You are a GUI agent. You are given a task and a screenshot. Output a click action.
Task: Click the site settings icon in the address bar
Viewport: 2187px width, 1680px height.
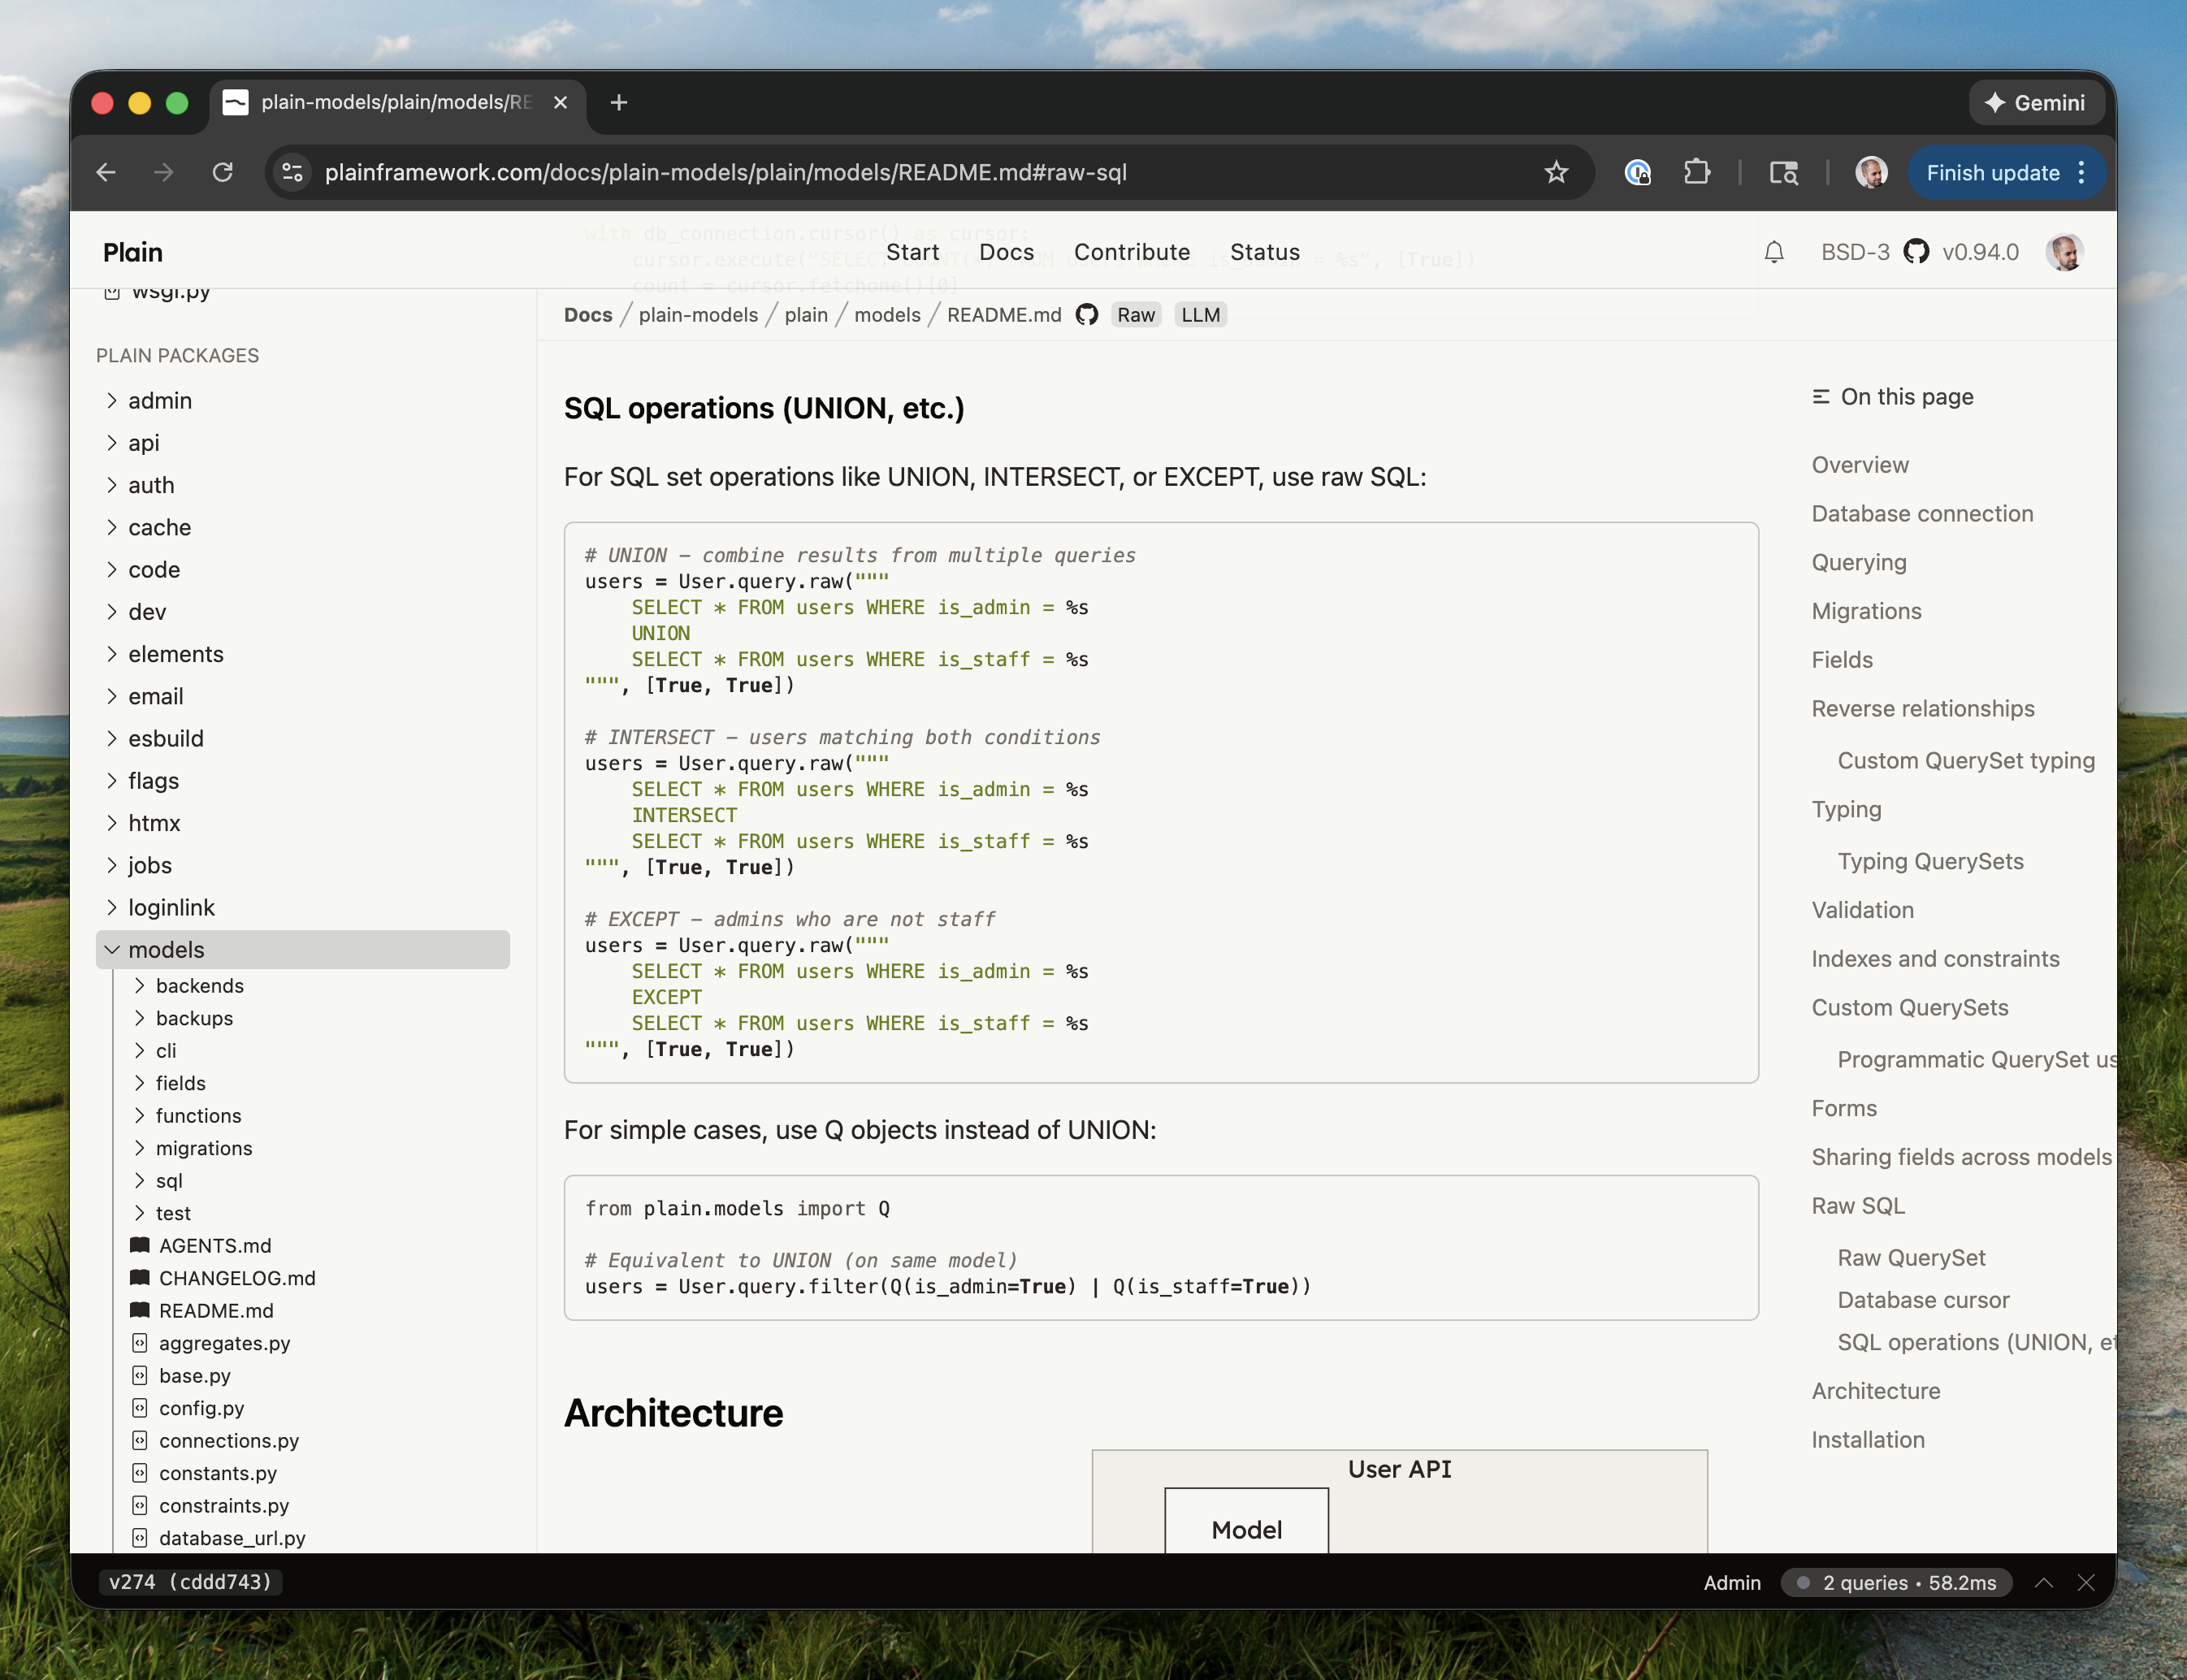[x=292, y=173]
